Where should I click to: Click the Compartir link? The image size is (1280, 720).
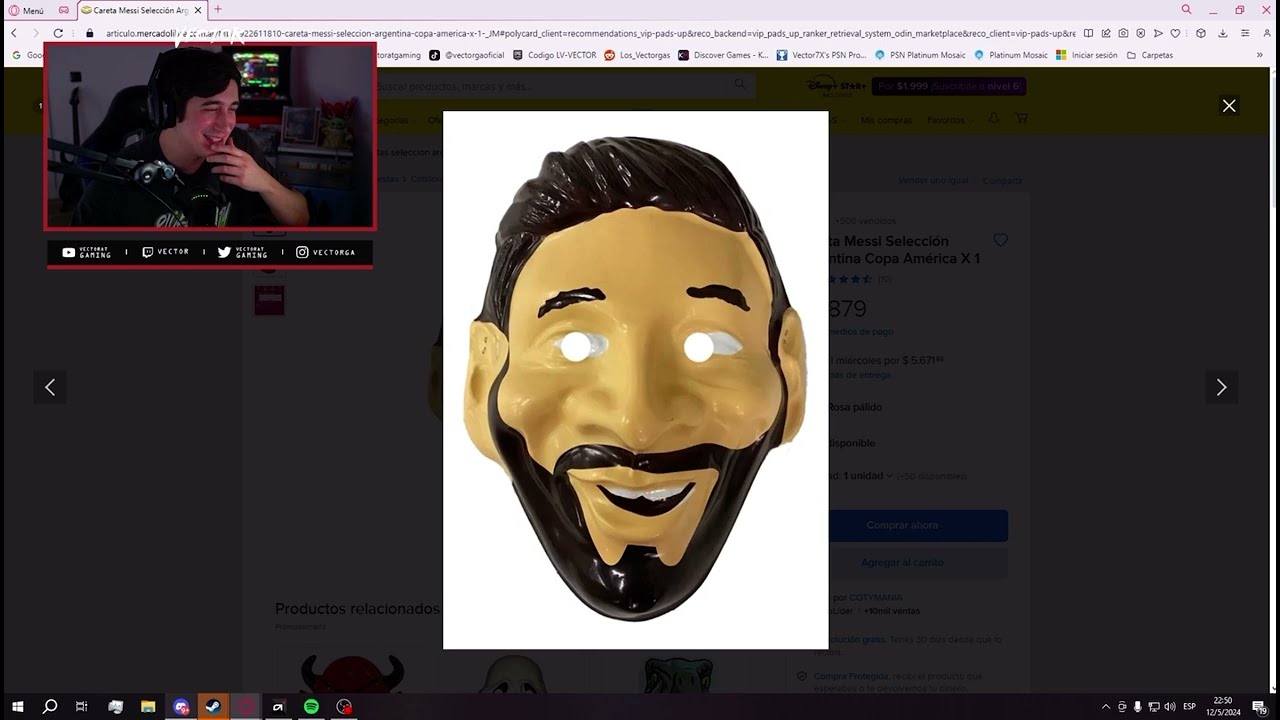click(1002, 180)
